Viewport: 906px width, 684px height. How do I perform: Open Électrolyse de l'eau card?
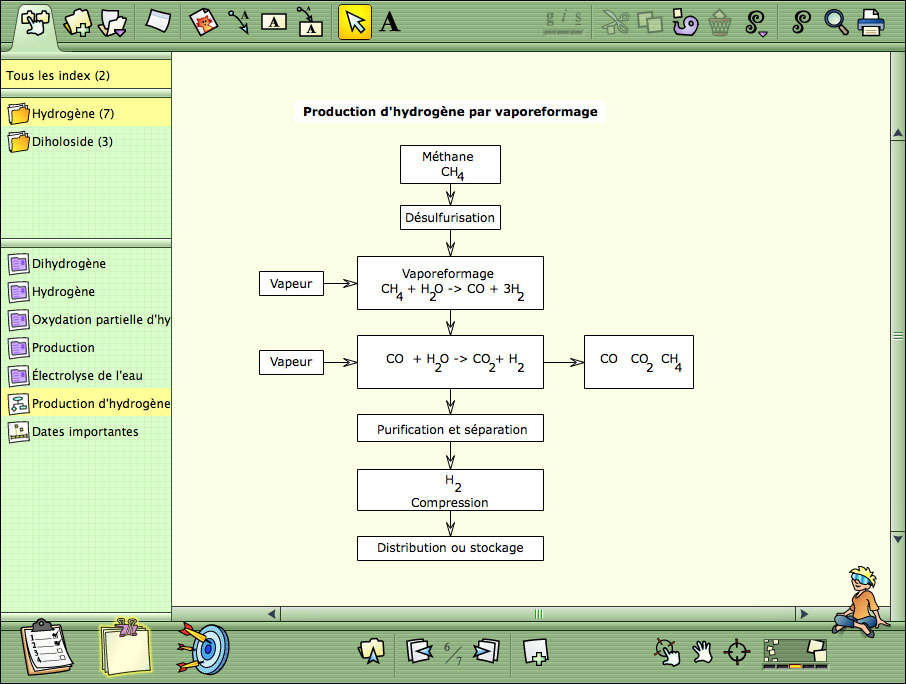(x=86, y=376)
